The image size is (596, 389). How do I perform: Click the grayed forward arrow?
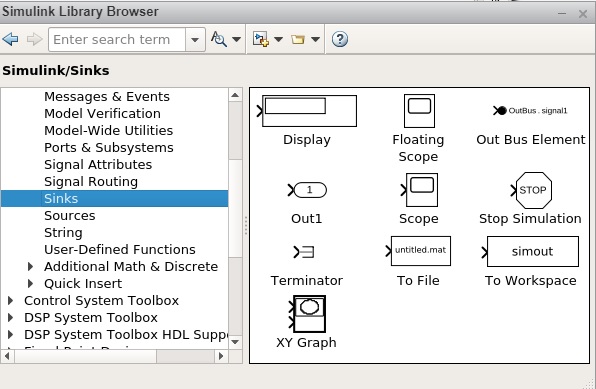pos(34,39)
